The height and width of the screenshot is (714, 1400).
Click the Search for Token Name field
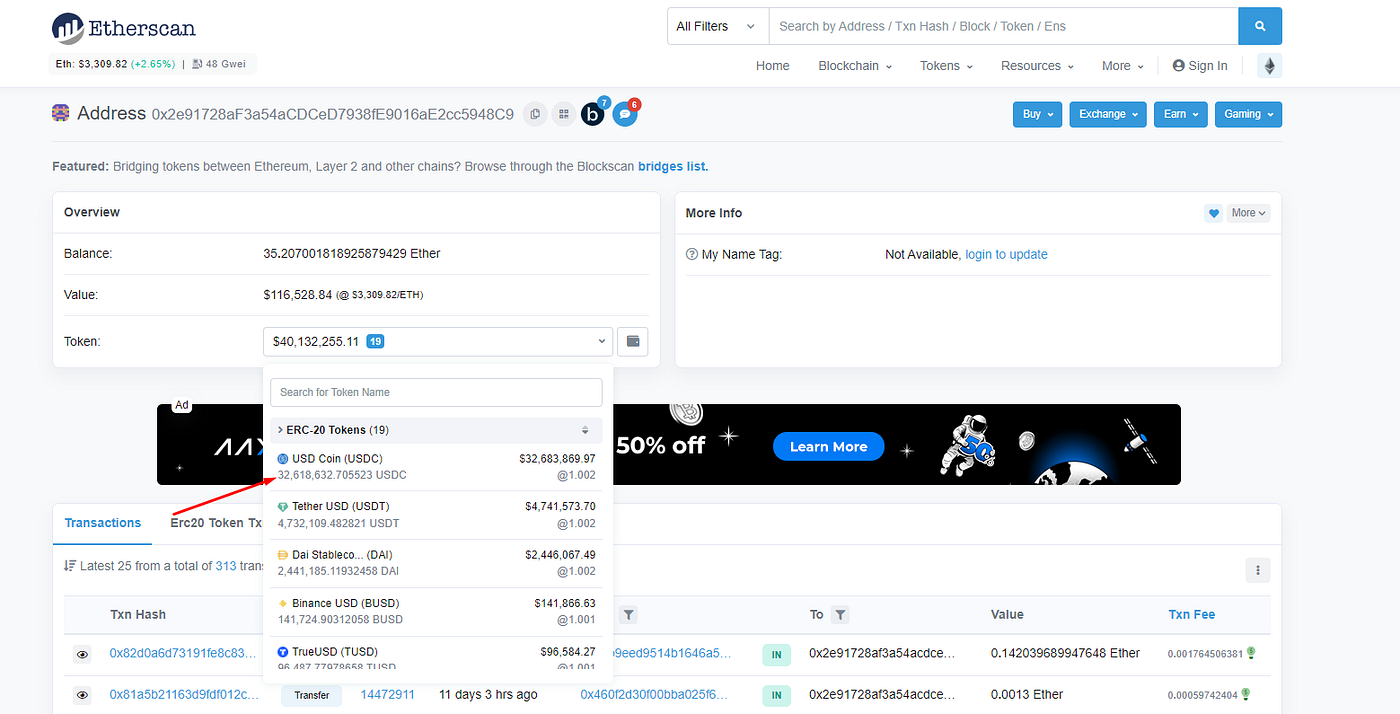click(x=436, y=392)
